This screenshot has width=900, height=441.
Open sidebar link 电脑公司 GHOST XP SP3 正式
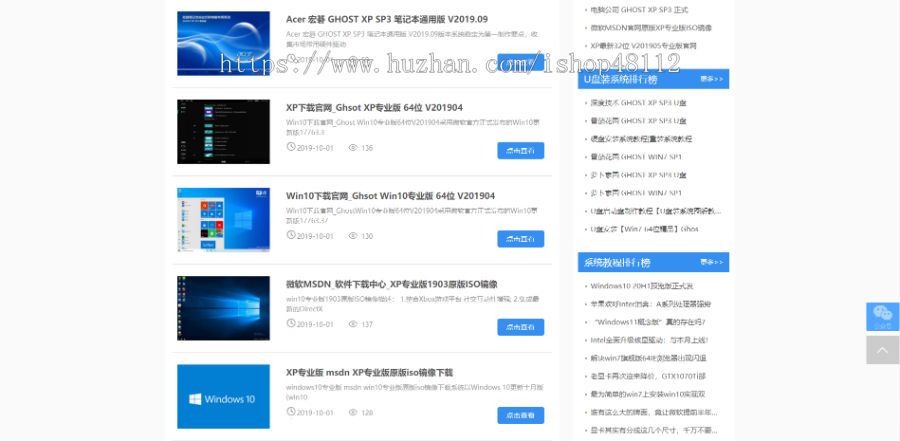pos(639,10)
